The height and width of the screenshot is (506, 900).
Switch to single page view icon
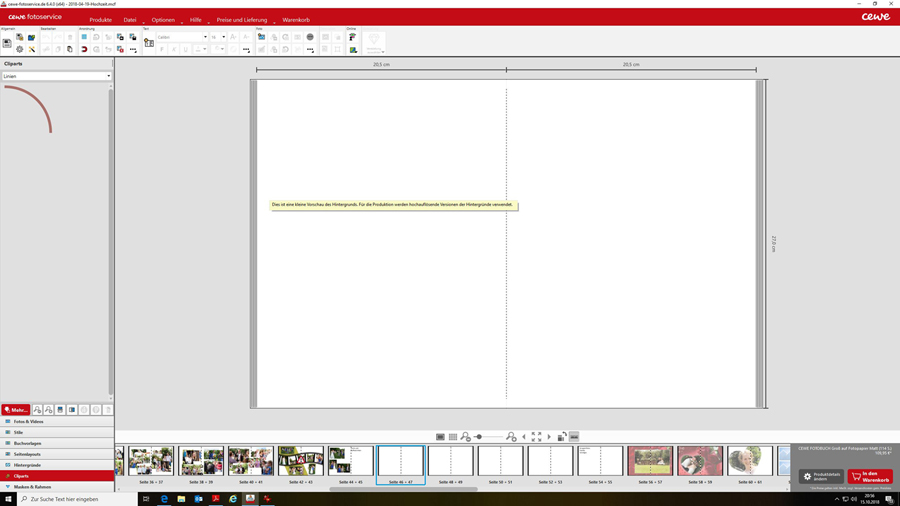coord(440,437)
